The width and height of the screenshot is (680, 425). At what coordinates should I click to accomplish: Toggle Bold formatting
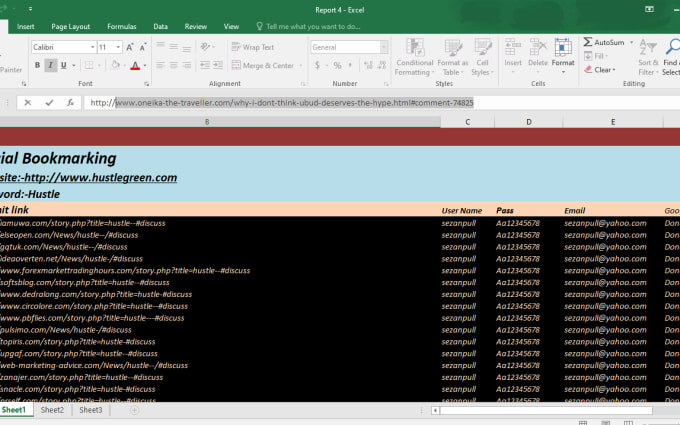pyautogui.click(x=37, y=65)
